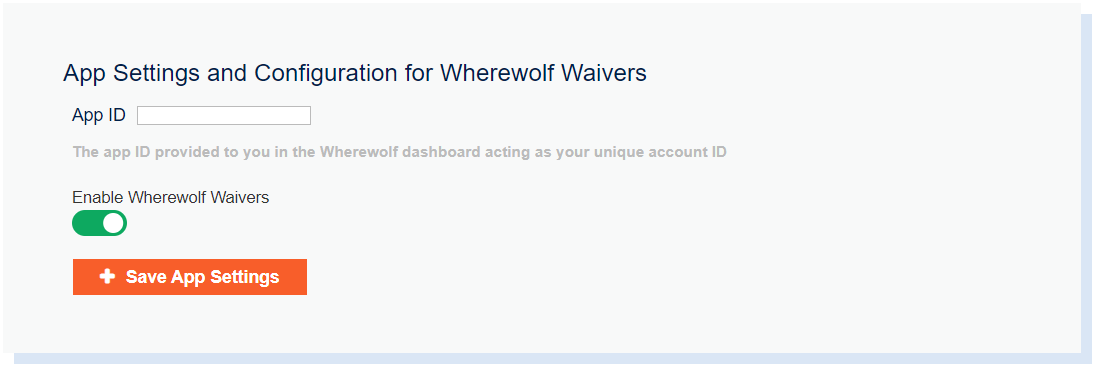This screenshot has height=377, width=1107.
Task: Toggle the Enable Wherewolf Waivers switch
Action: [100, 223]
